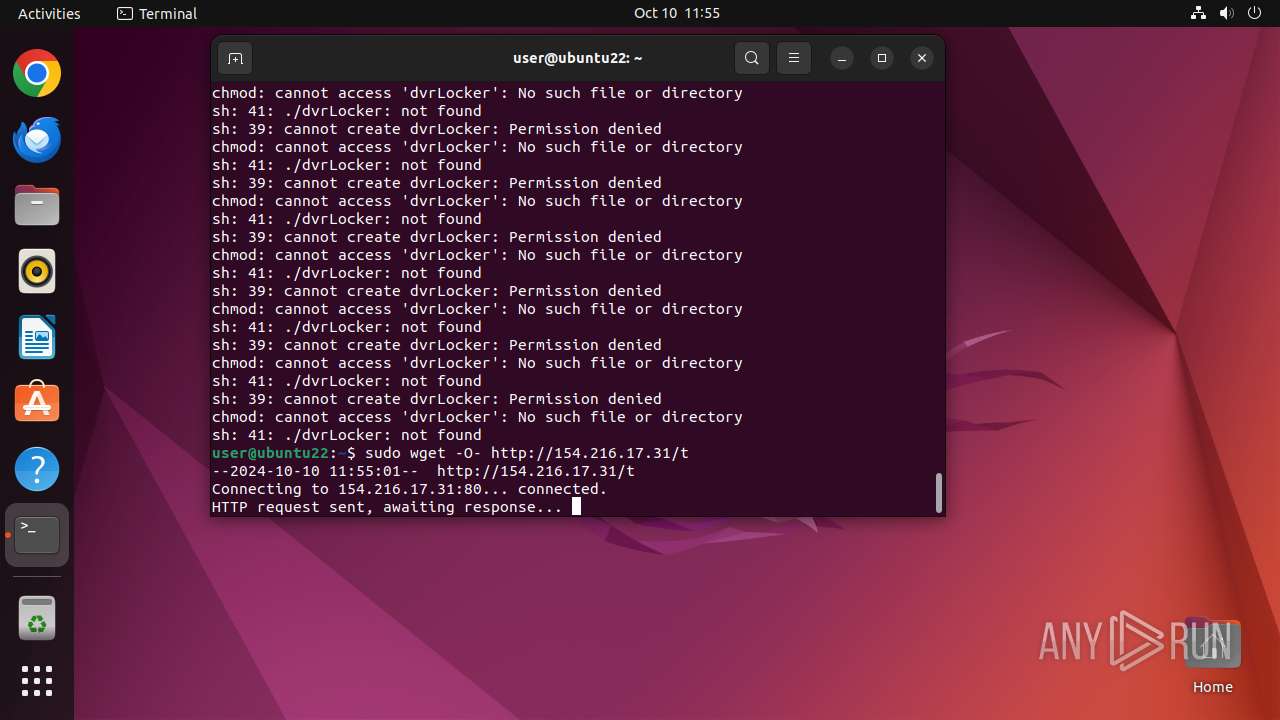This screenshot has width=1280, height=720.
Task: Open the Trash in the dock
Action: click(37, 618)
